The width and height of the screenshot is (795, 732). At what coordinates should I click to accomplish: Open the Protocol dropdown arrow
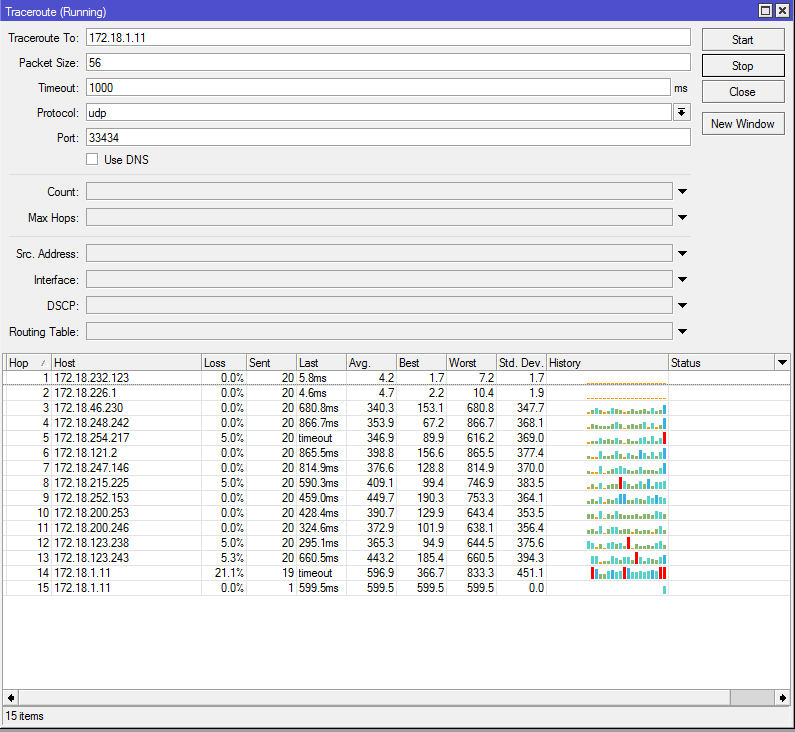(682, 113)
